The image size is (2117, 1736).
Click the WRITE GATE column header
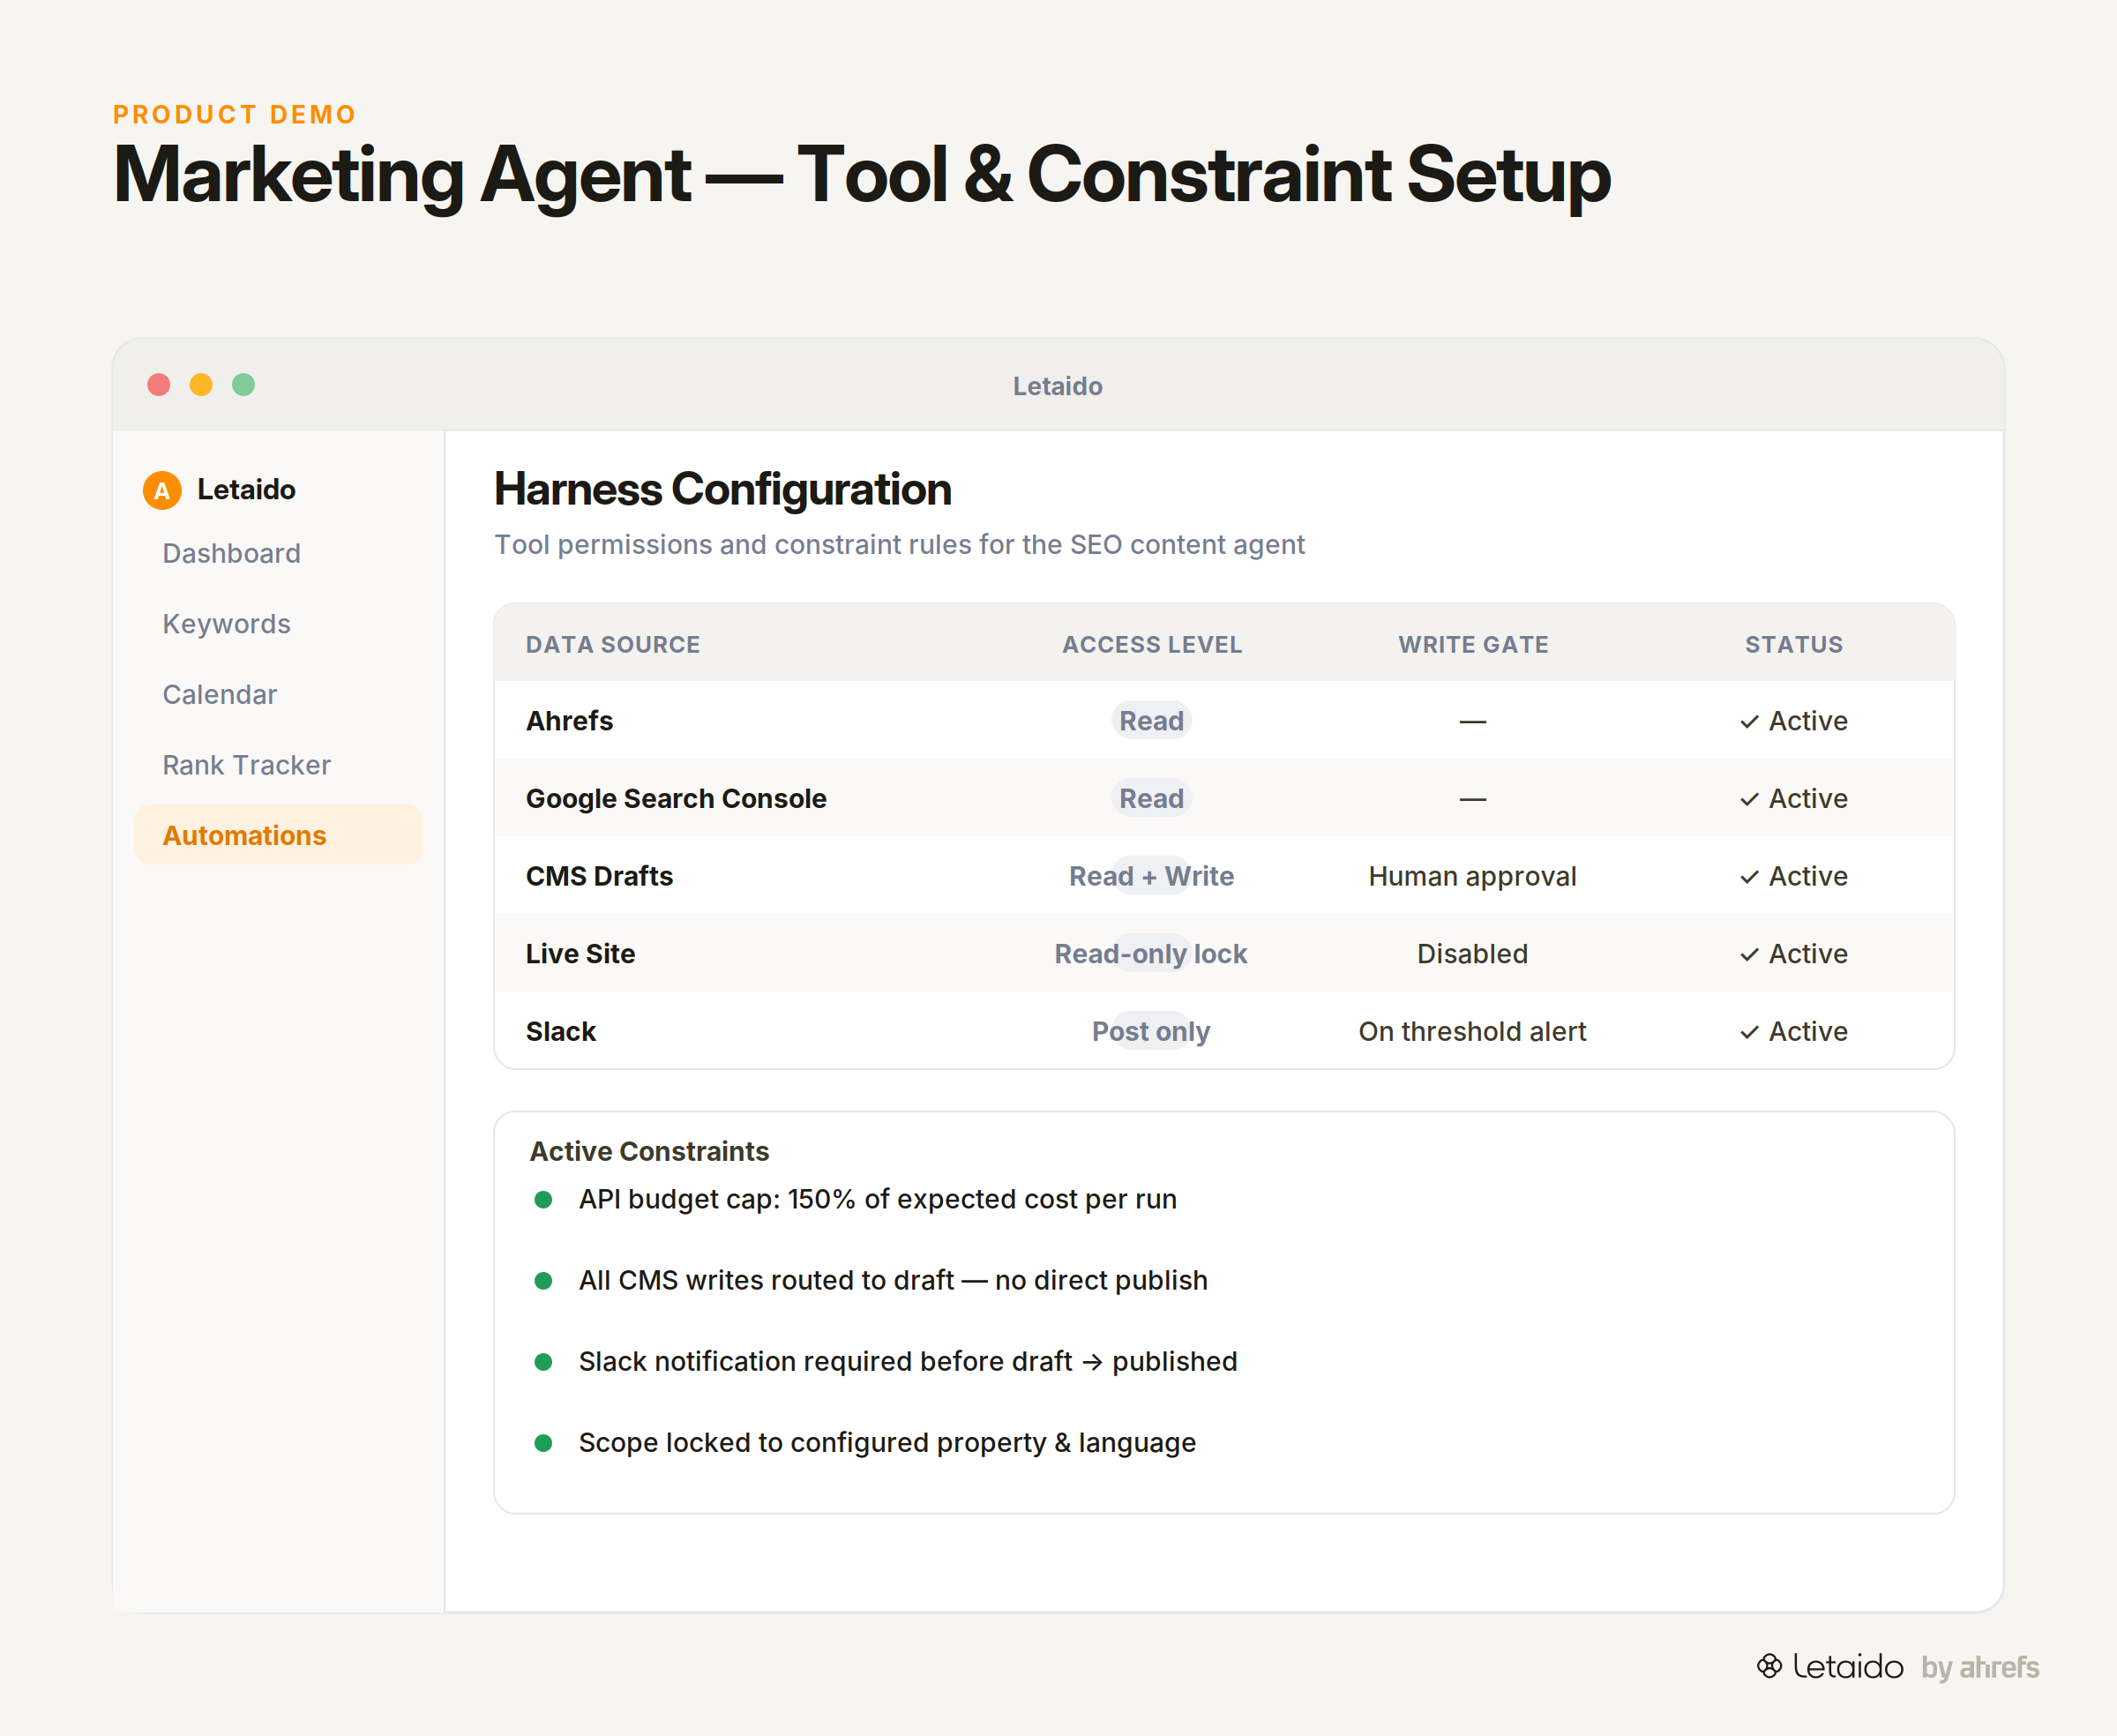(x=1473, y=645)
